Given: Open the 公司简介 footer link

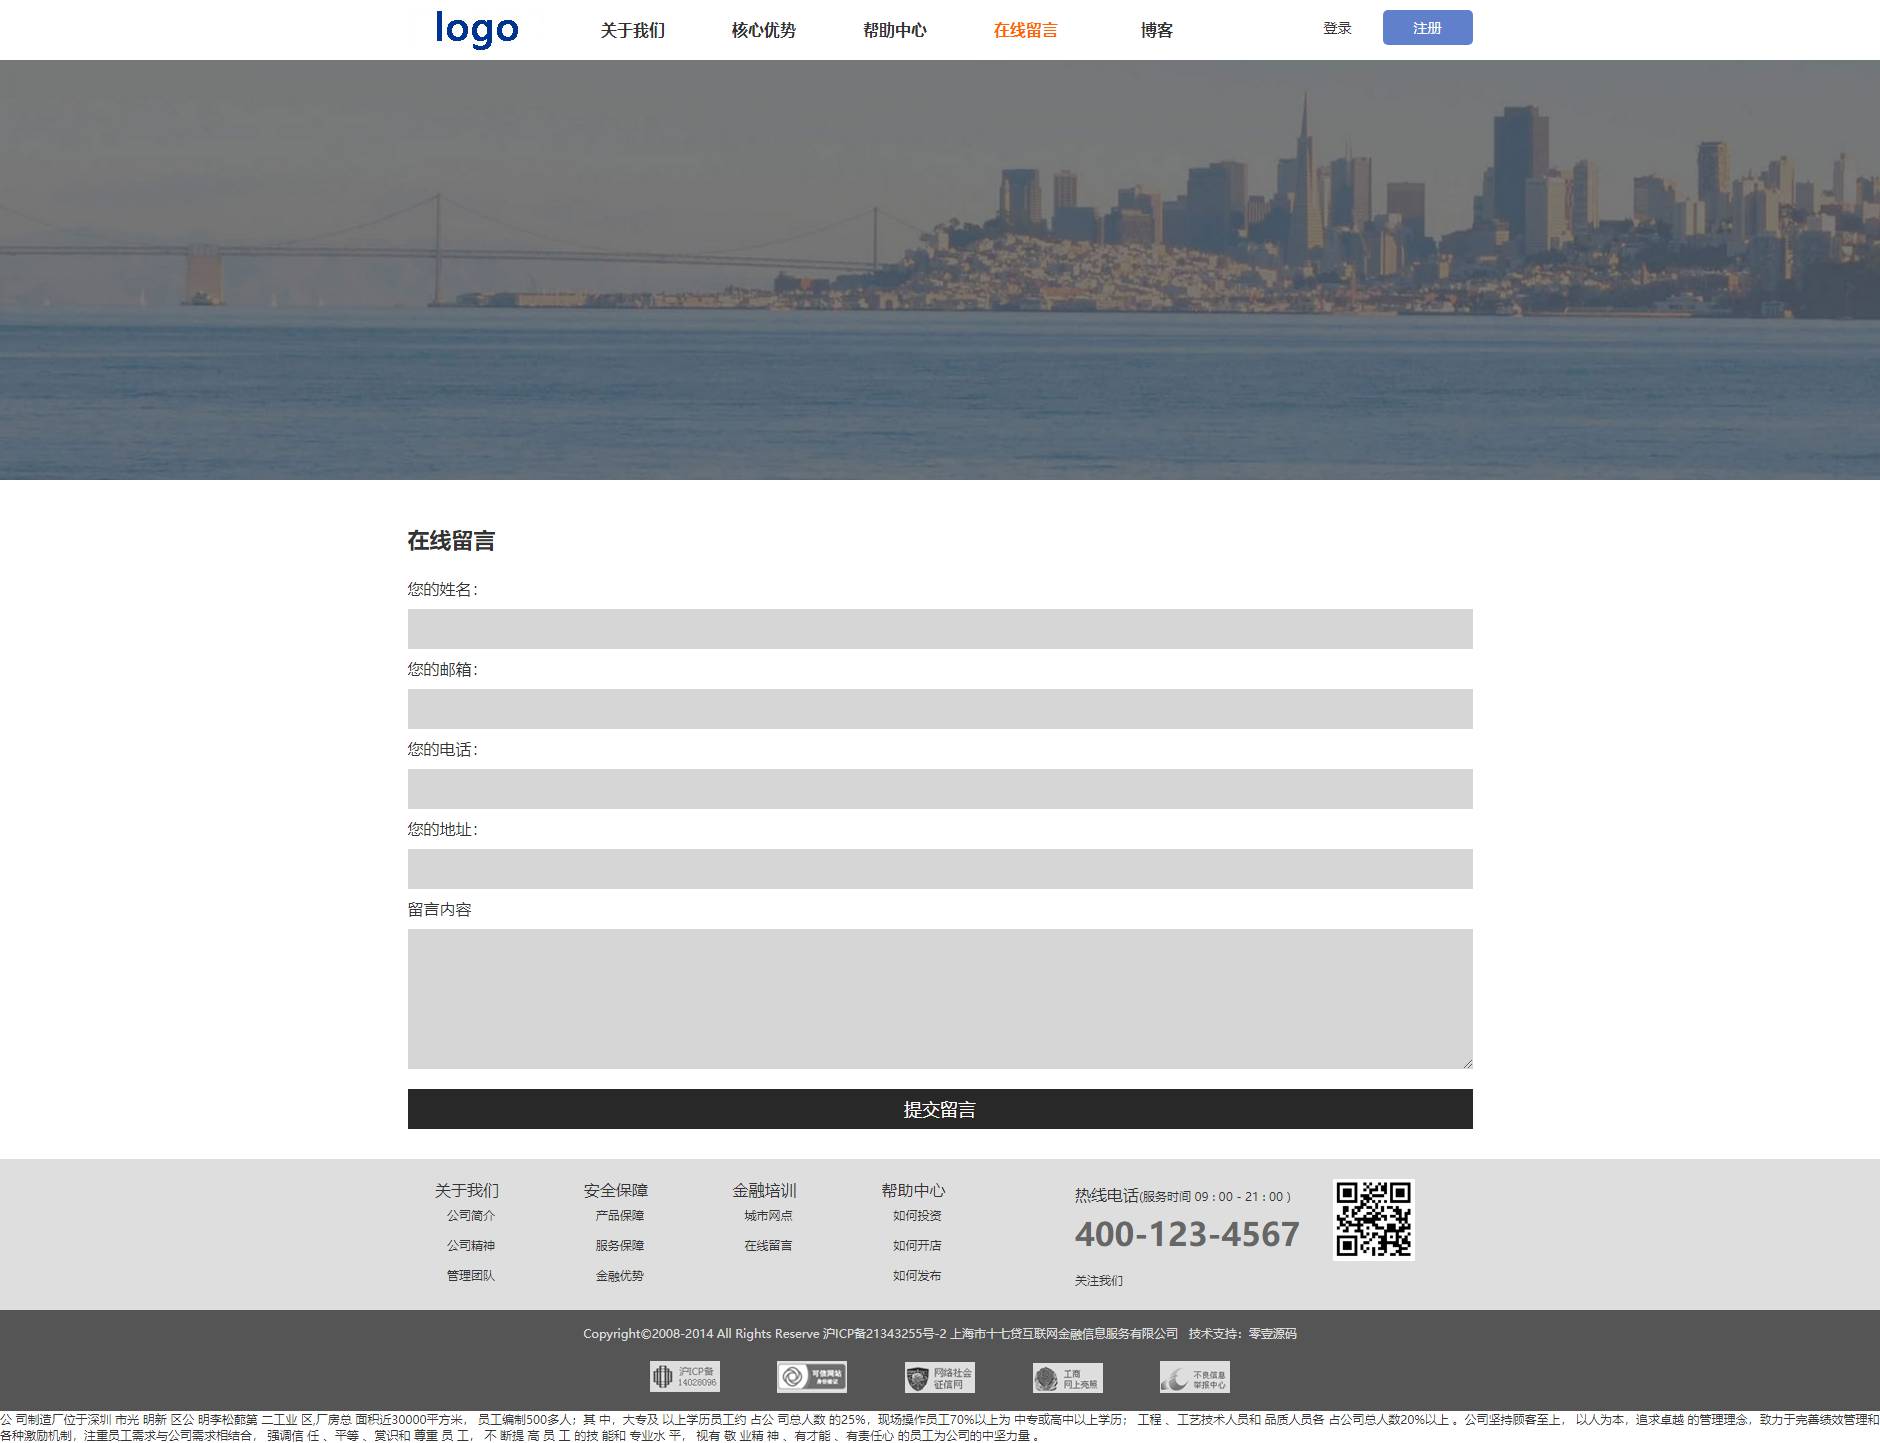Looking at the screenshot, I should coord(471,1216).
